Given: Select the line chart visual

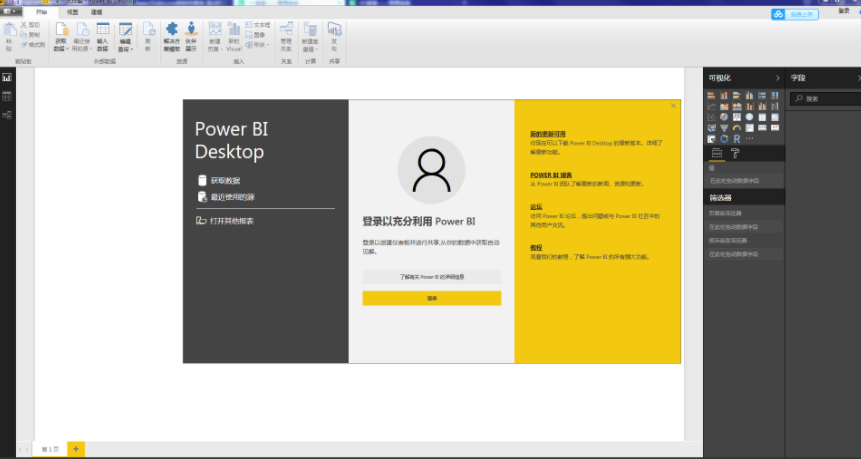Looking at the screenshot, I should [711, 106].
